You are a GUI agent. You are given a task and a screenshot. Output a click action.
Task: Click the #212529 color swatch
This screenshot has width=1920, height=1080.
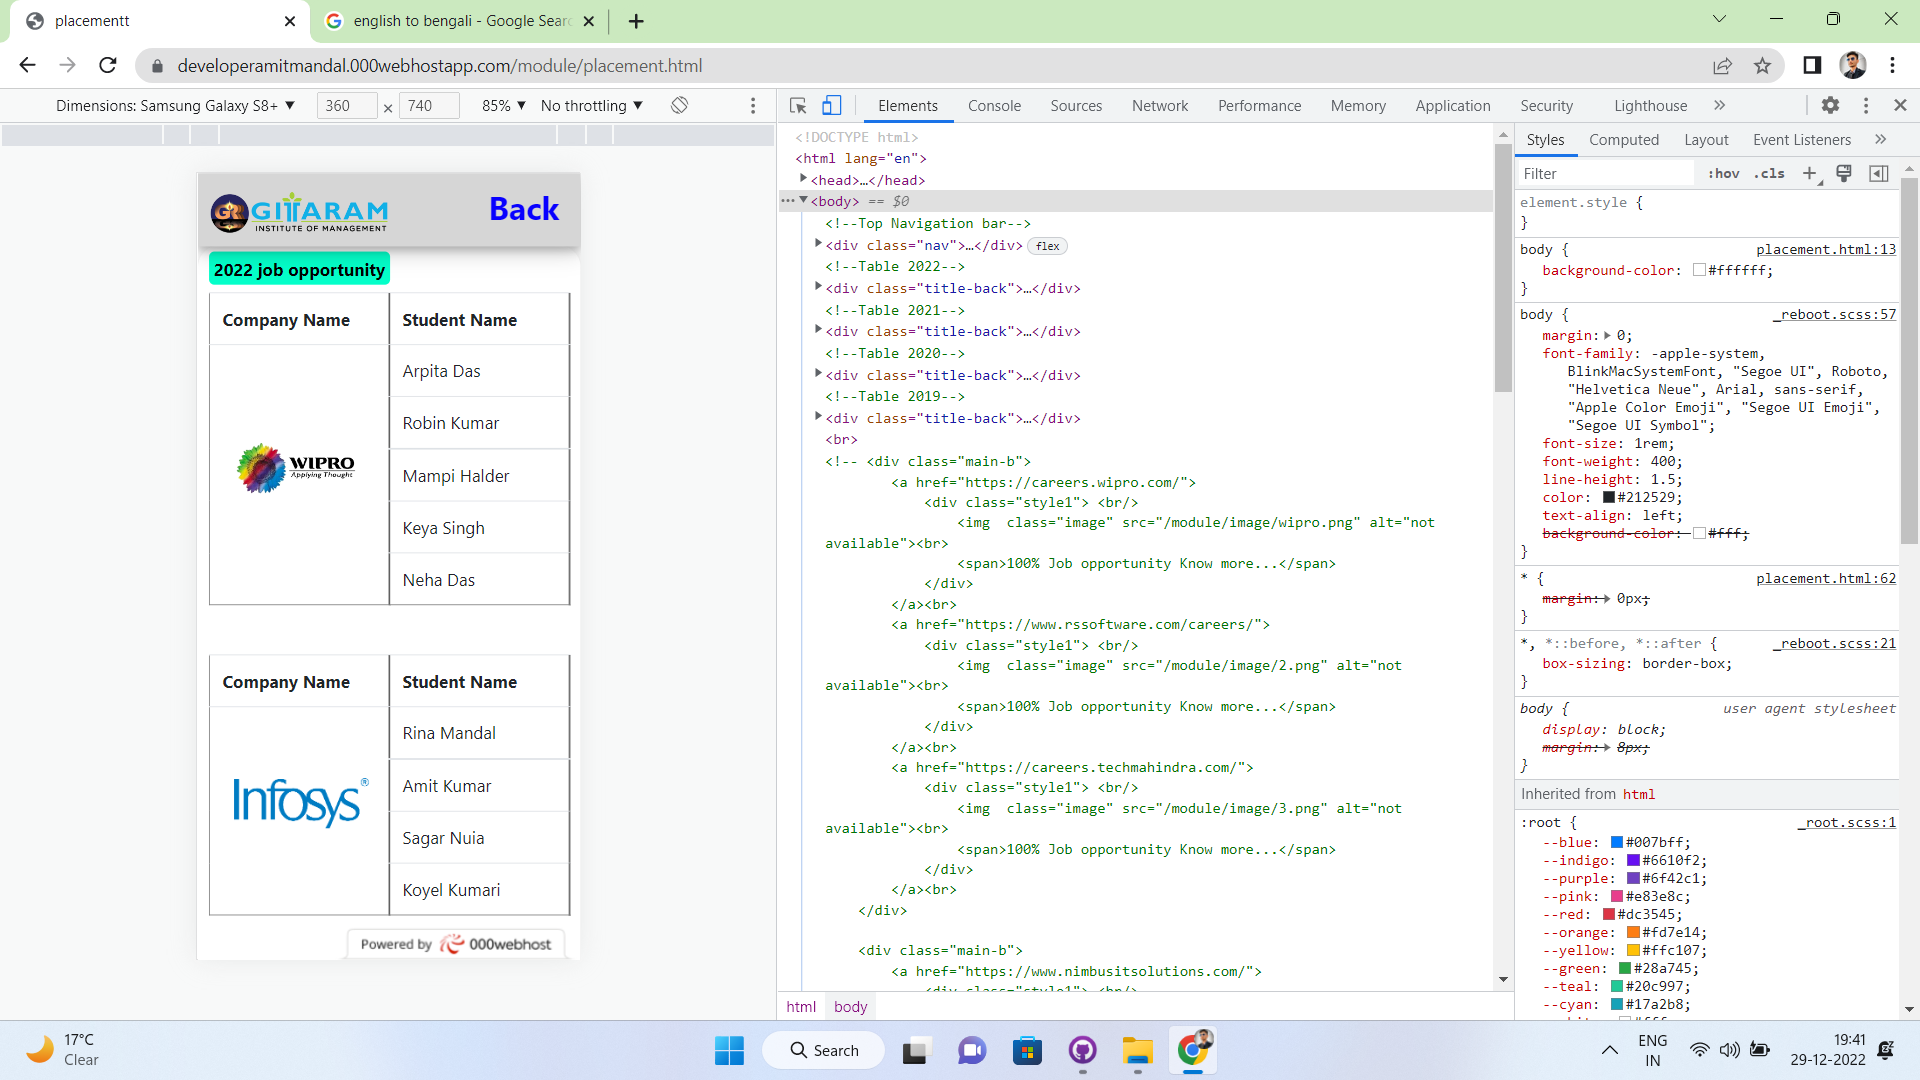click(x=1609, y=498)
